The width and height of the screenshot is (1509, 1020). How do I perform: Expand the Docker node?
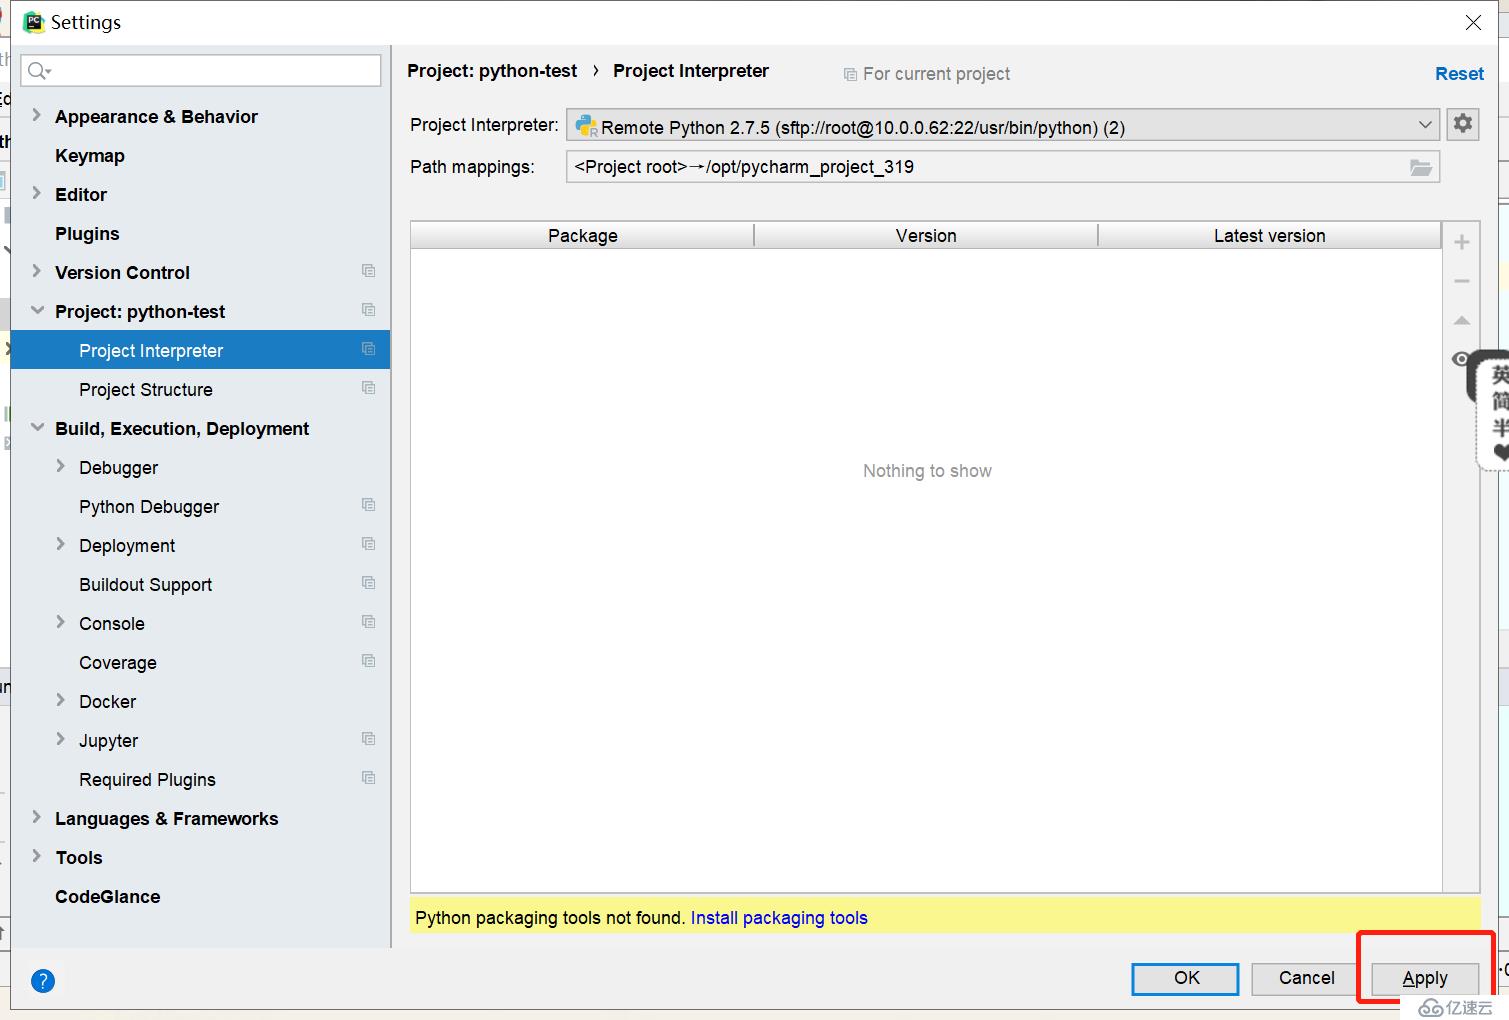coord(61,700)
